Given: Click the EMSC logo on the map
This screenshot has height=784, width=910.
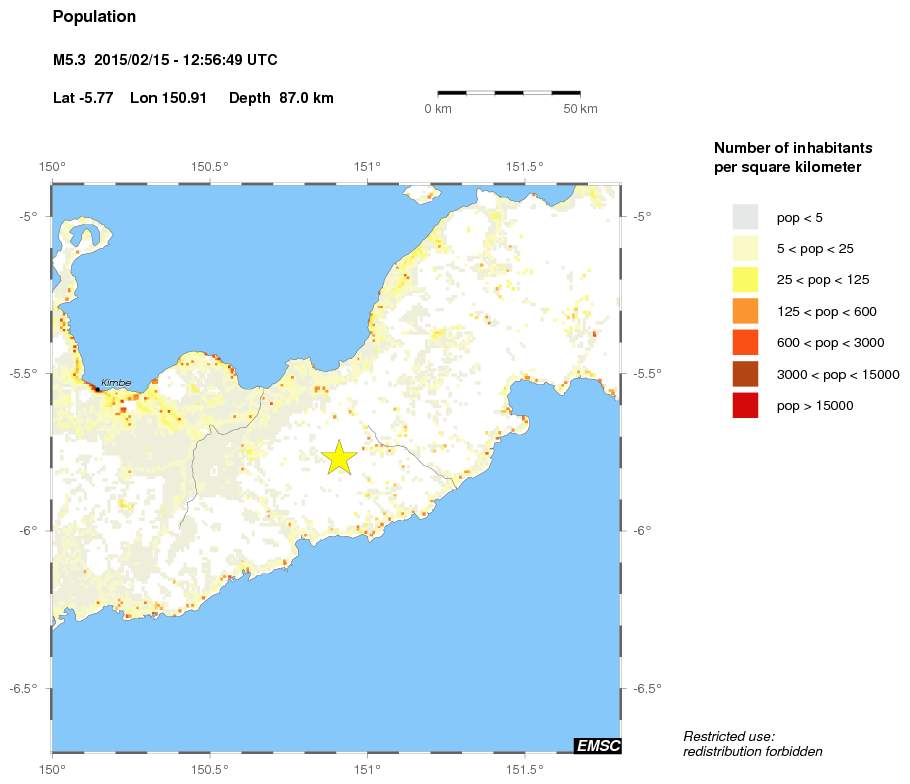Looking at the screenshot, I should point(597,745).
